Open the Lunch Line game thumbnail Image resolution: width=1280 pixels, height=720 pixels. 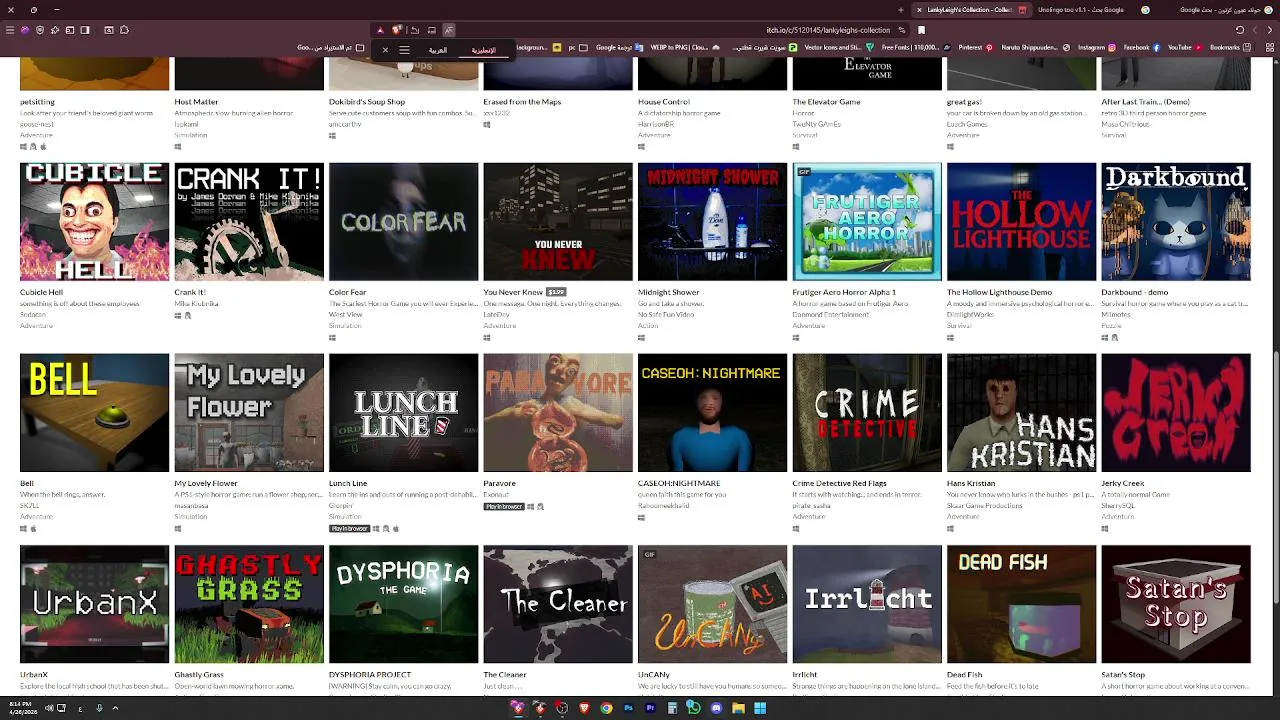click(x=403, y=412)
